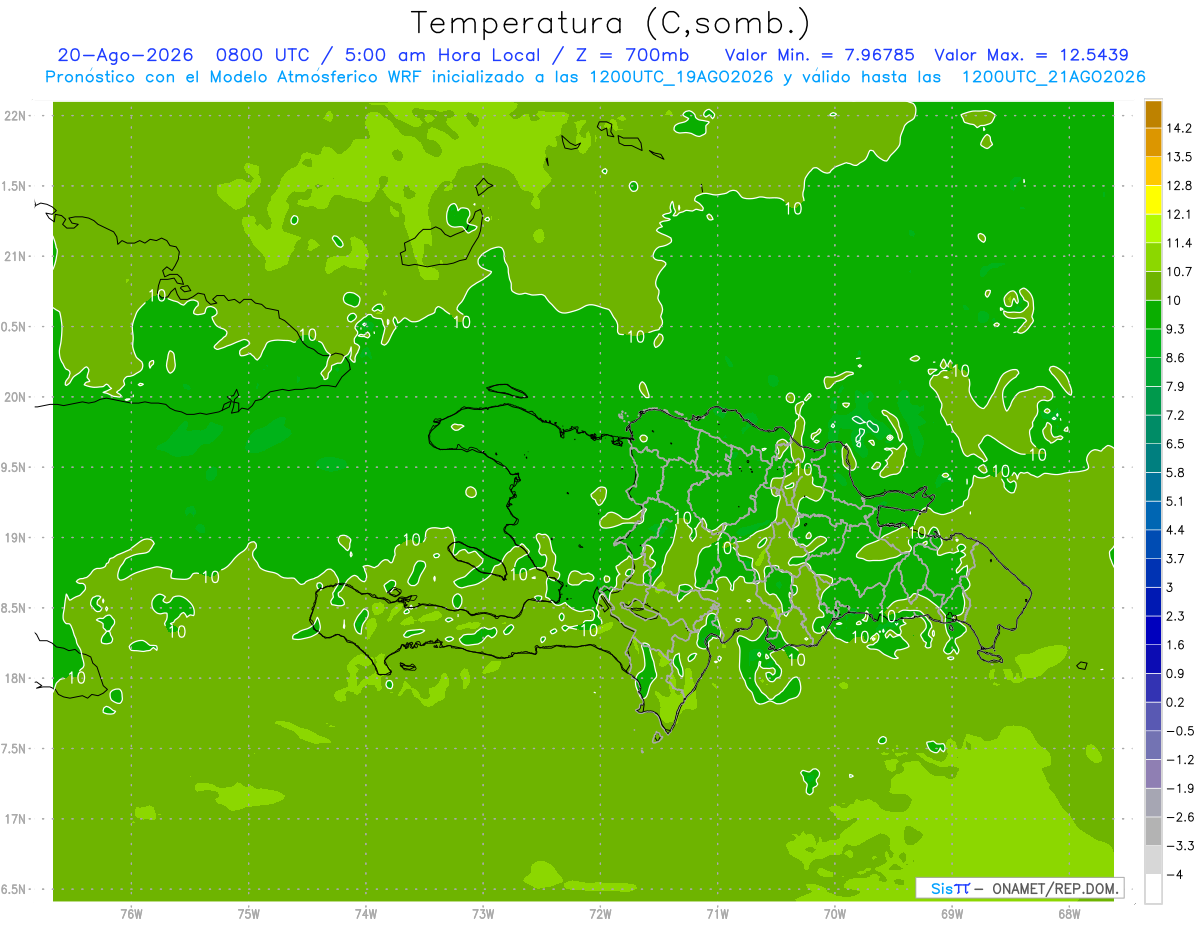This screenshot has width=1200, height=927.
Task: Click the '7.2' value on color scale
Action: click(x=1176, y=415)
